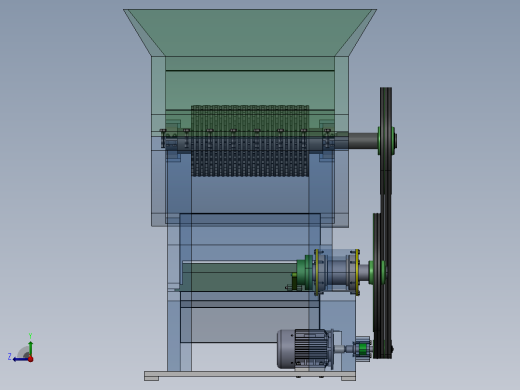520x390 pixels.
Task: Click the green Y axis of the triad
Action: tap(30, 347)
